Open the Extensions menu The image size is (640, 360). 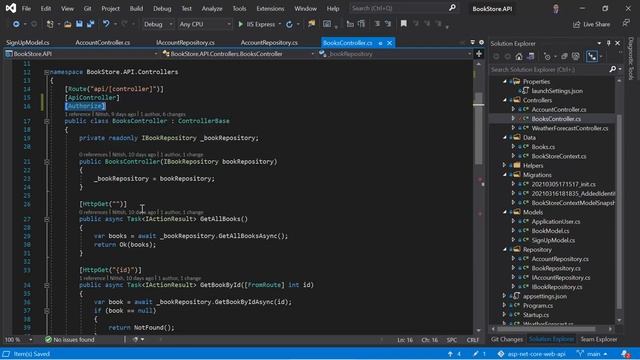click(270, 9)
